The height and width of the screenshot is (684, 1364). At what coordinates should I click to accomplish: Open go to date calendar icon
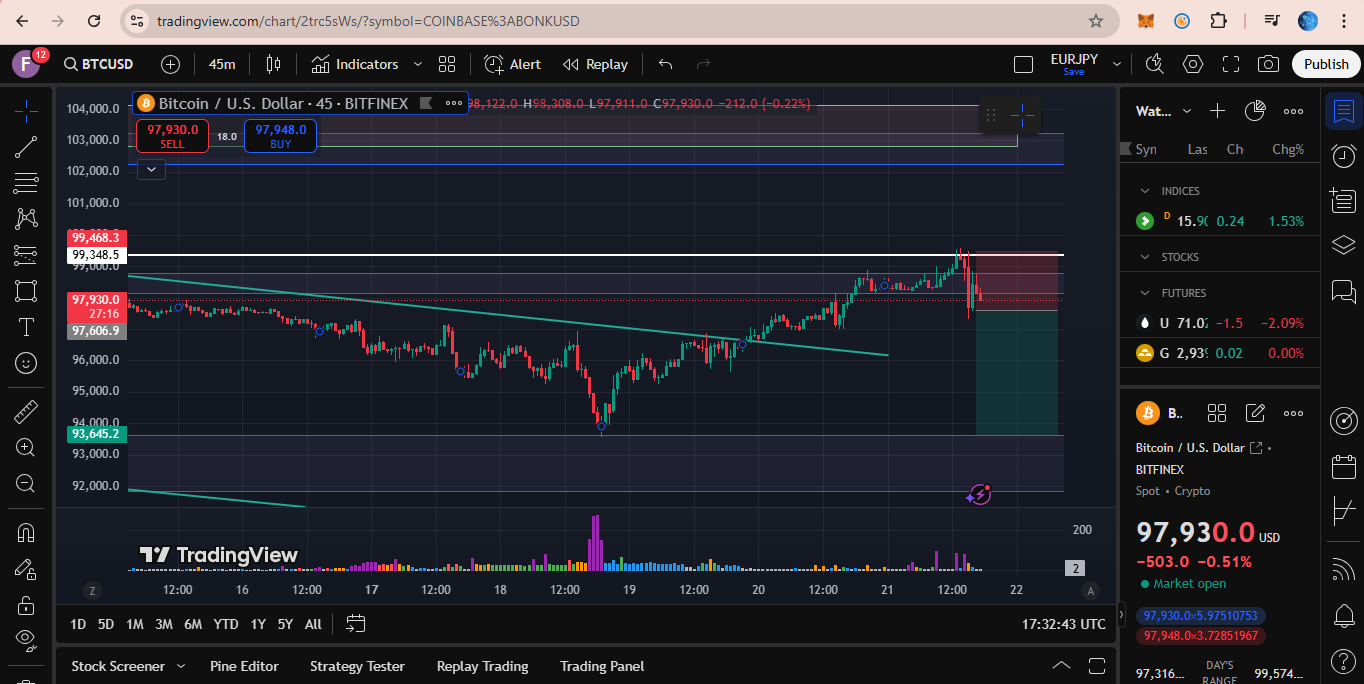pyautogui.click(x=355, y=624)
